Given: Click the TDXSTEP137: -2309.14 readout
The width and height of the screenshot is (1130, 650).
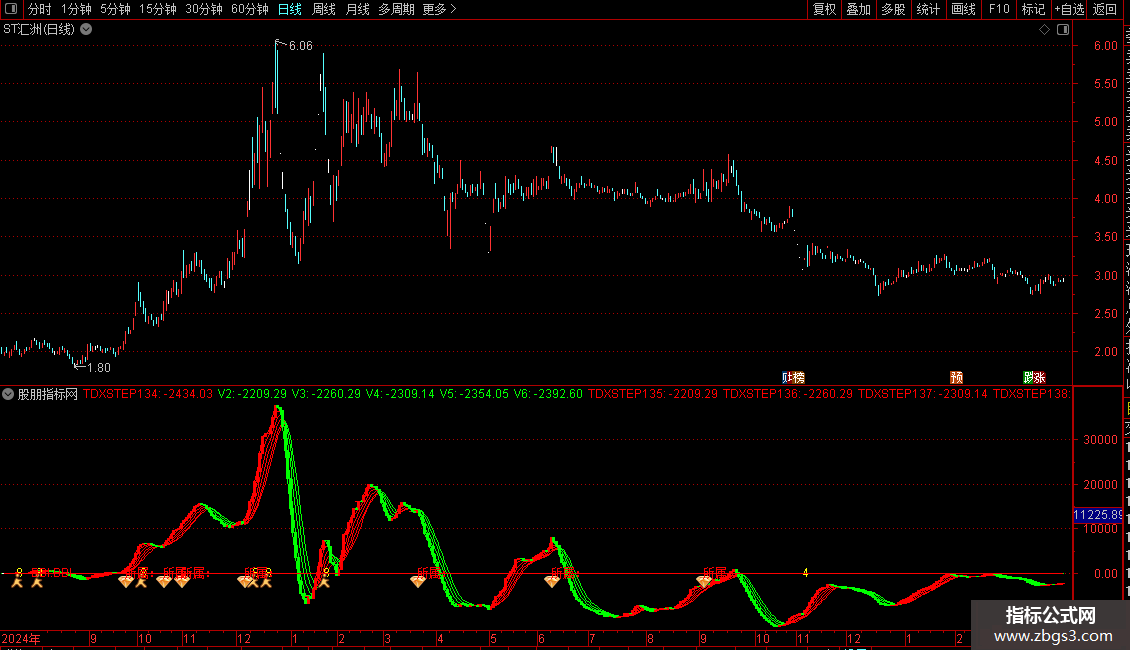Looking at the screenshot, I should click(922, 394).
